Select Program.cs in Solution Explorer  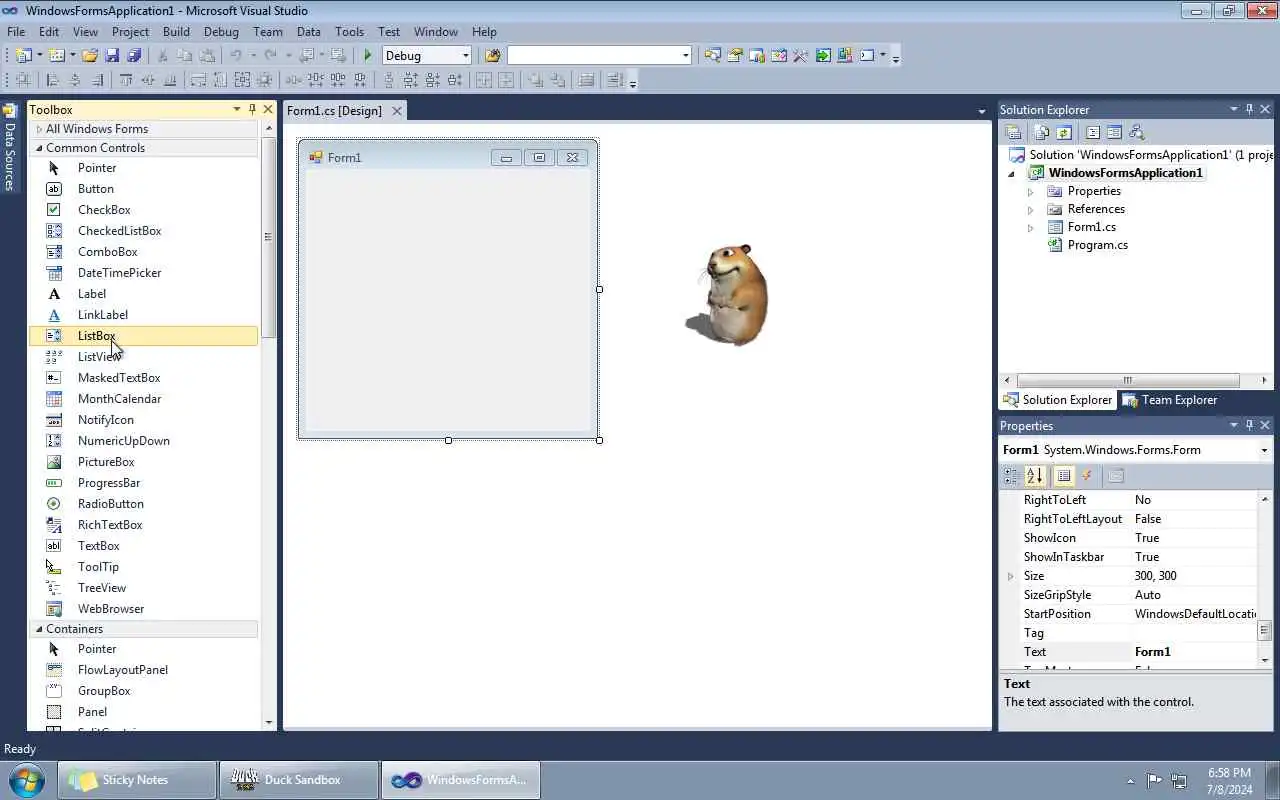(x=1097, y=245)
